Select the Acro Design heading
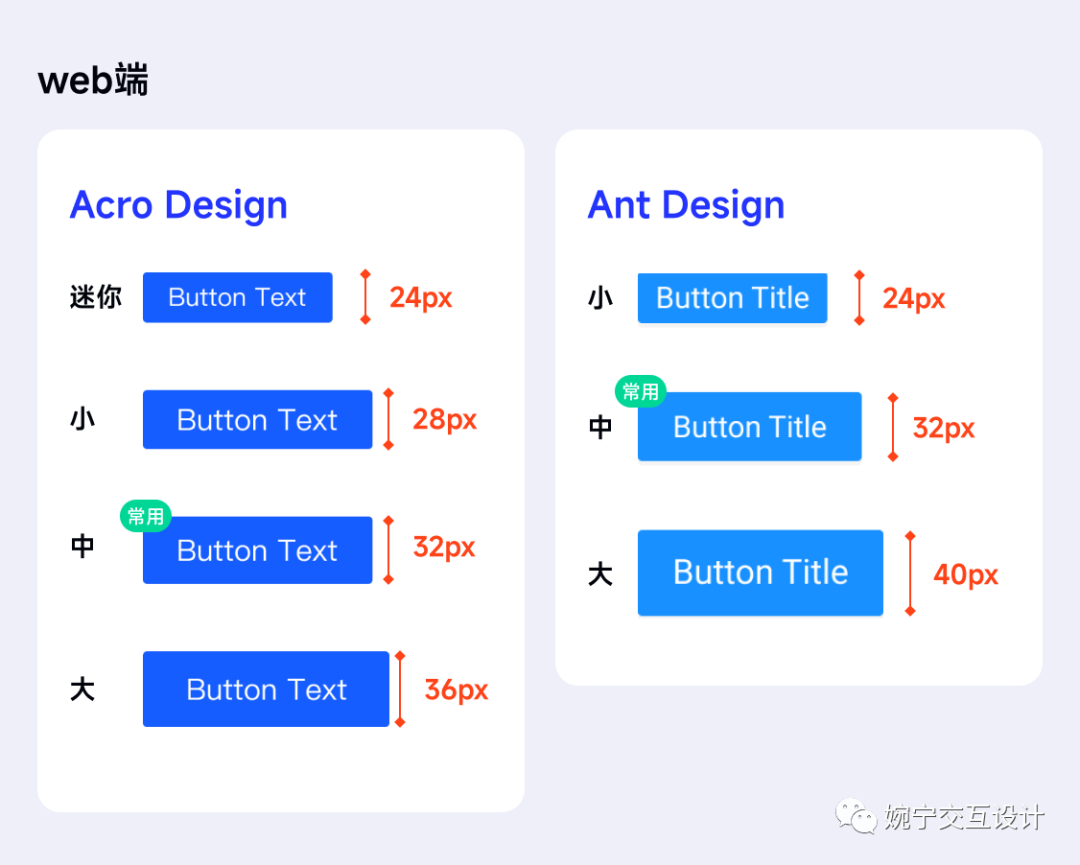This screenshot has height=865, width=1080. [178, 205]
